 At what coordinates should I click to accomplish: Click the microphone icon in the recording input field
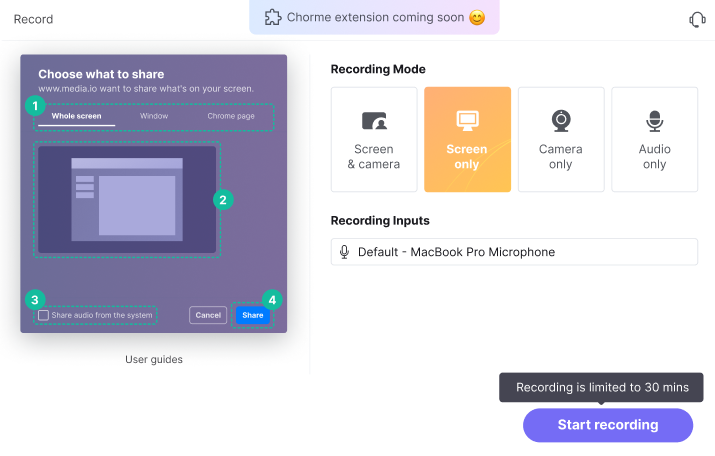pos(345,252)
